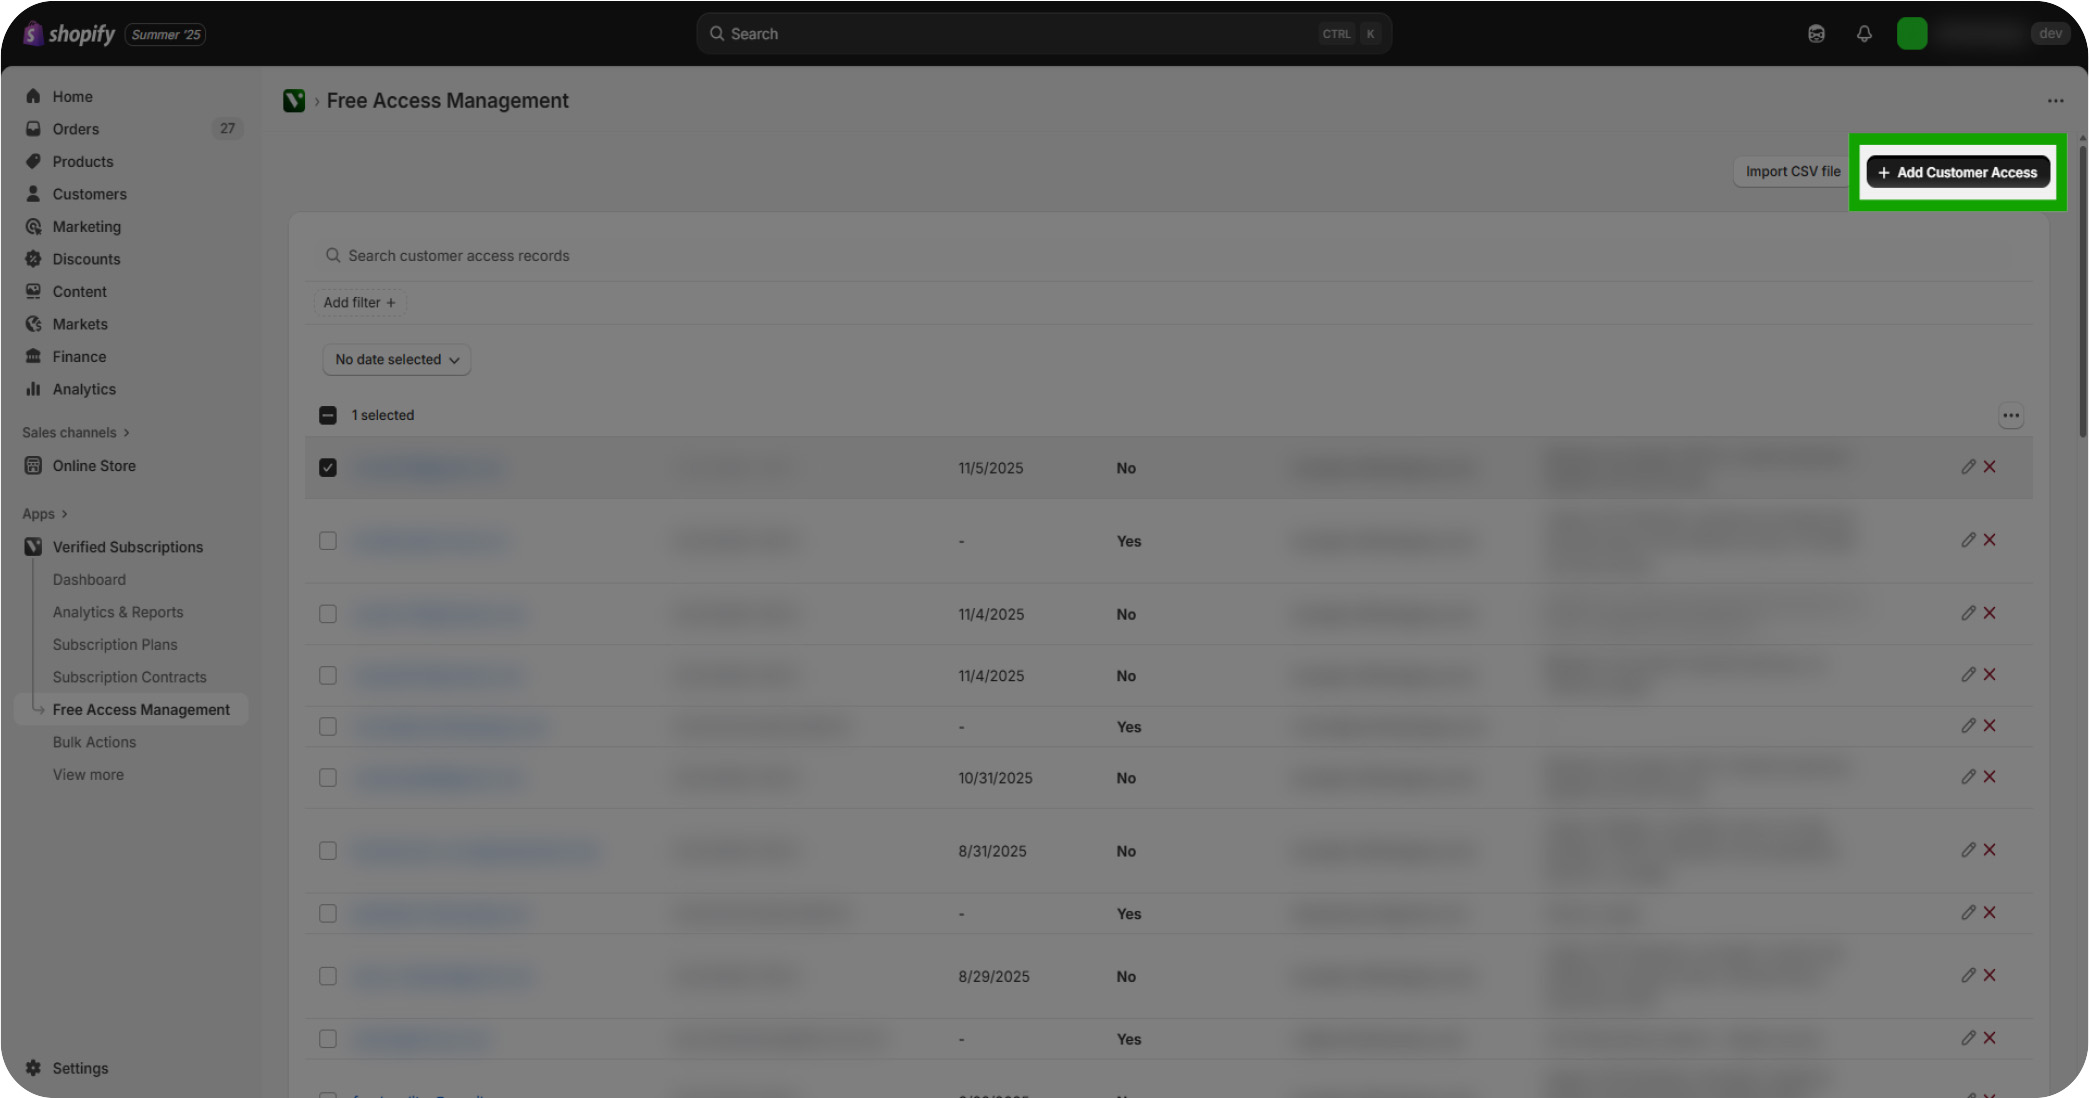Click the Shopify logo in the top bar
This screenshot has height=1098, width=2089.
click(x=69, y=34)
